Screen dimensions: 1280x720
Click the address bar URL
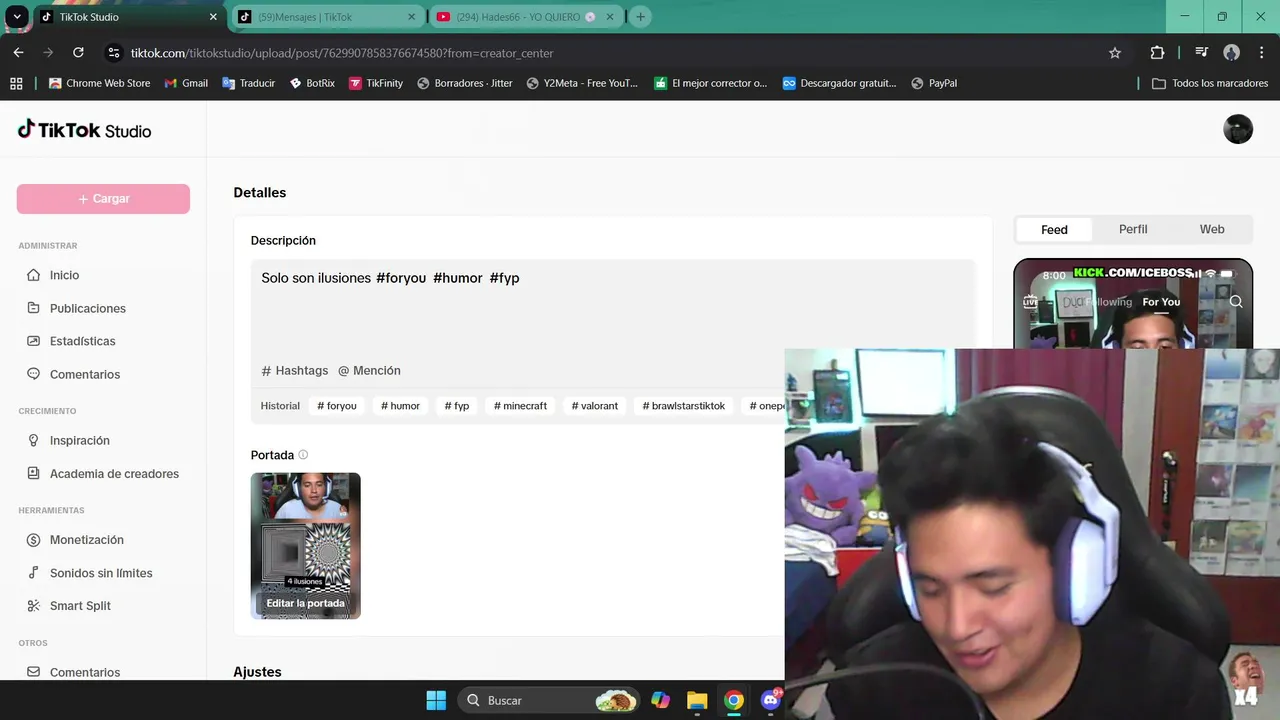(342, 53)
